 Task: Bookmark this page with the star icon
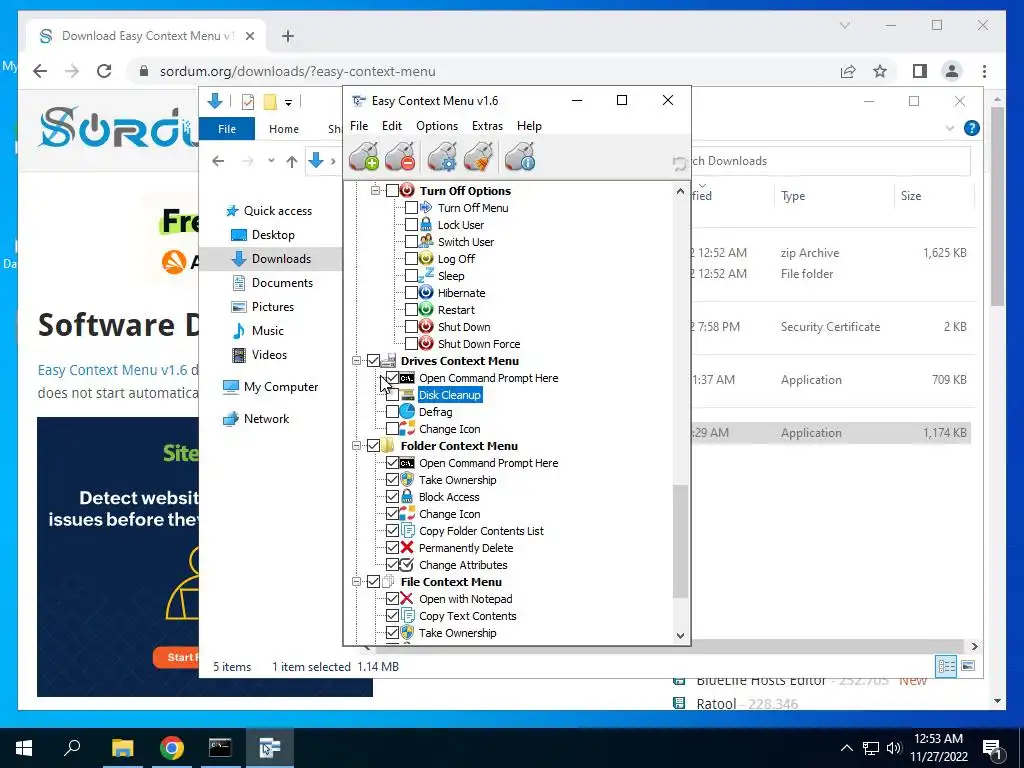[880, 71]
